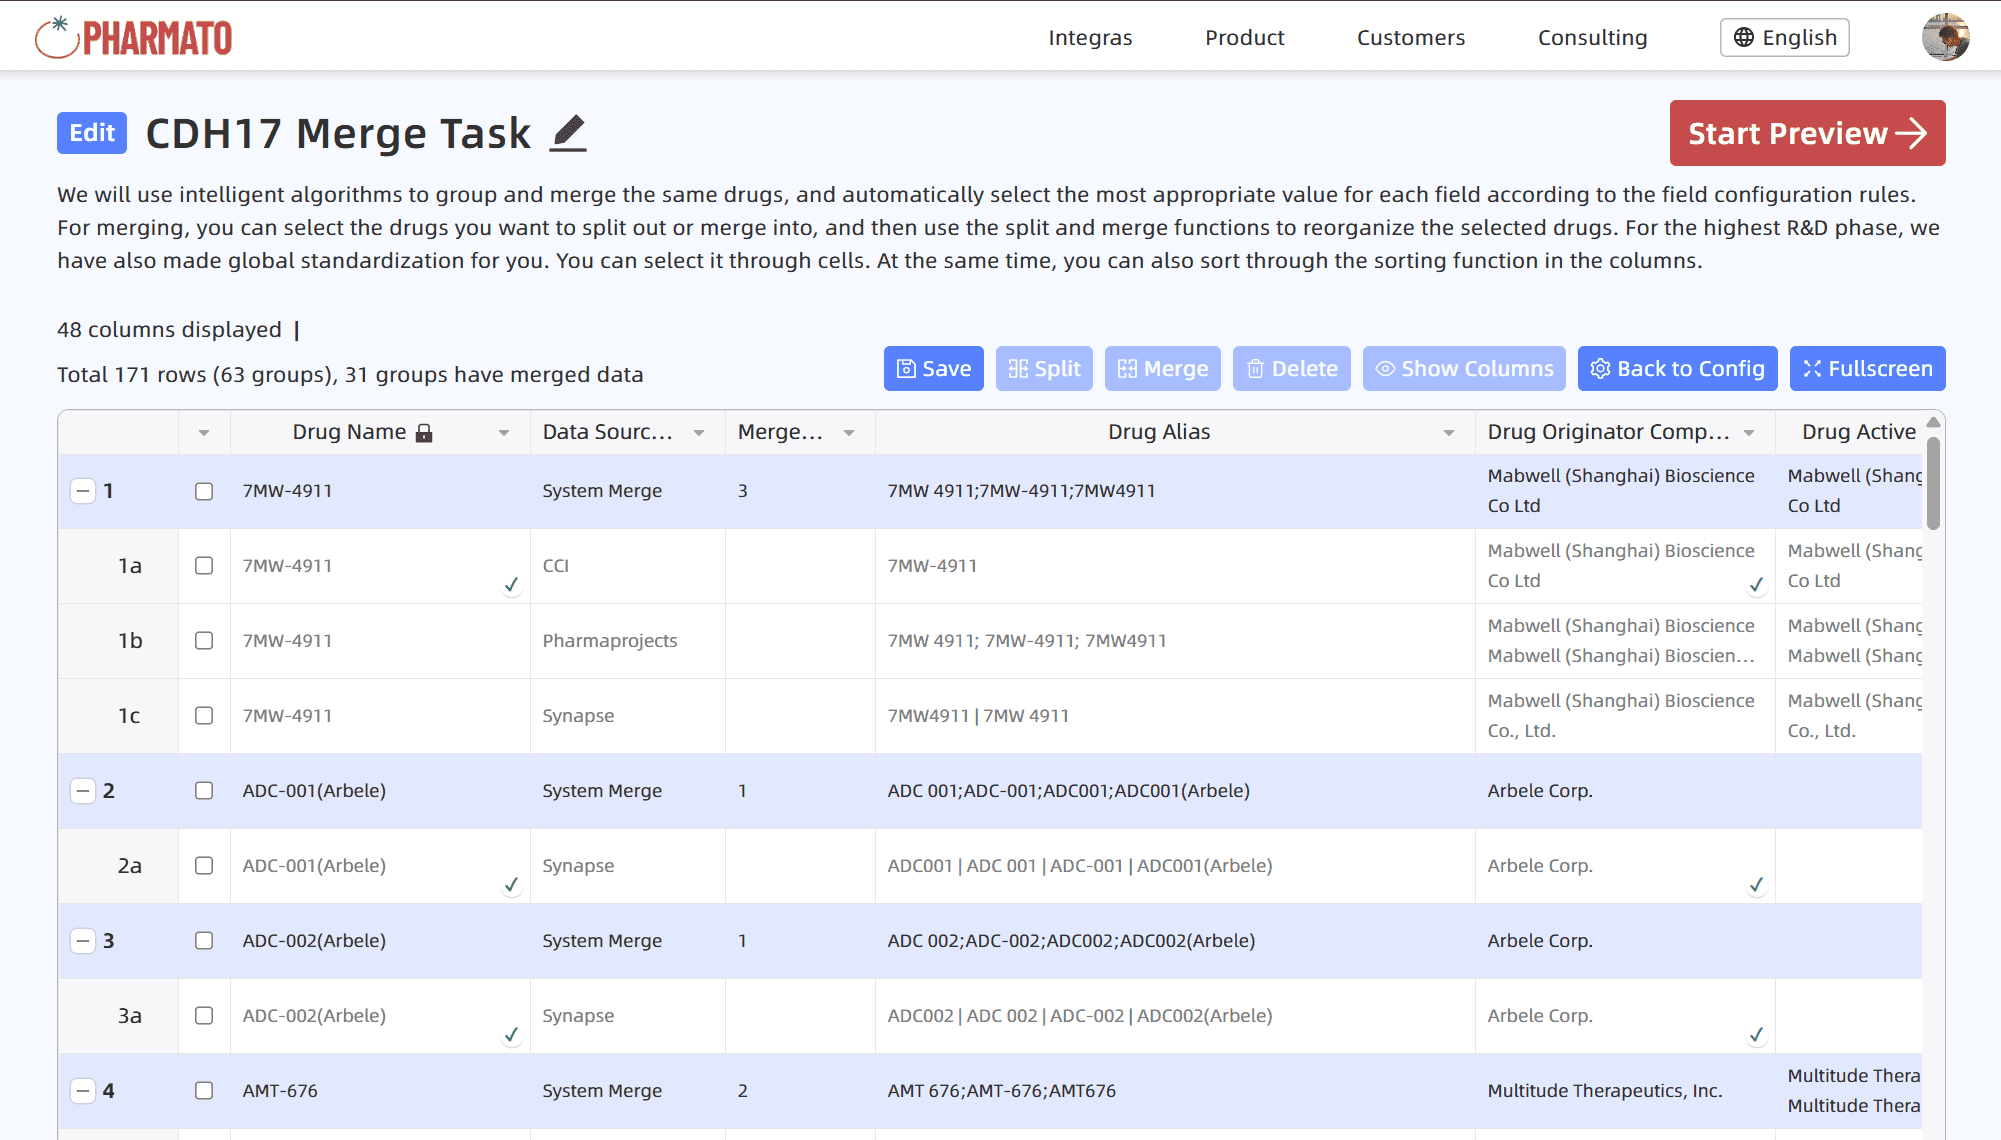Open the Customers nav menu

coord(1410,38)
